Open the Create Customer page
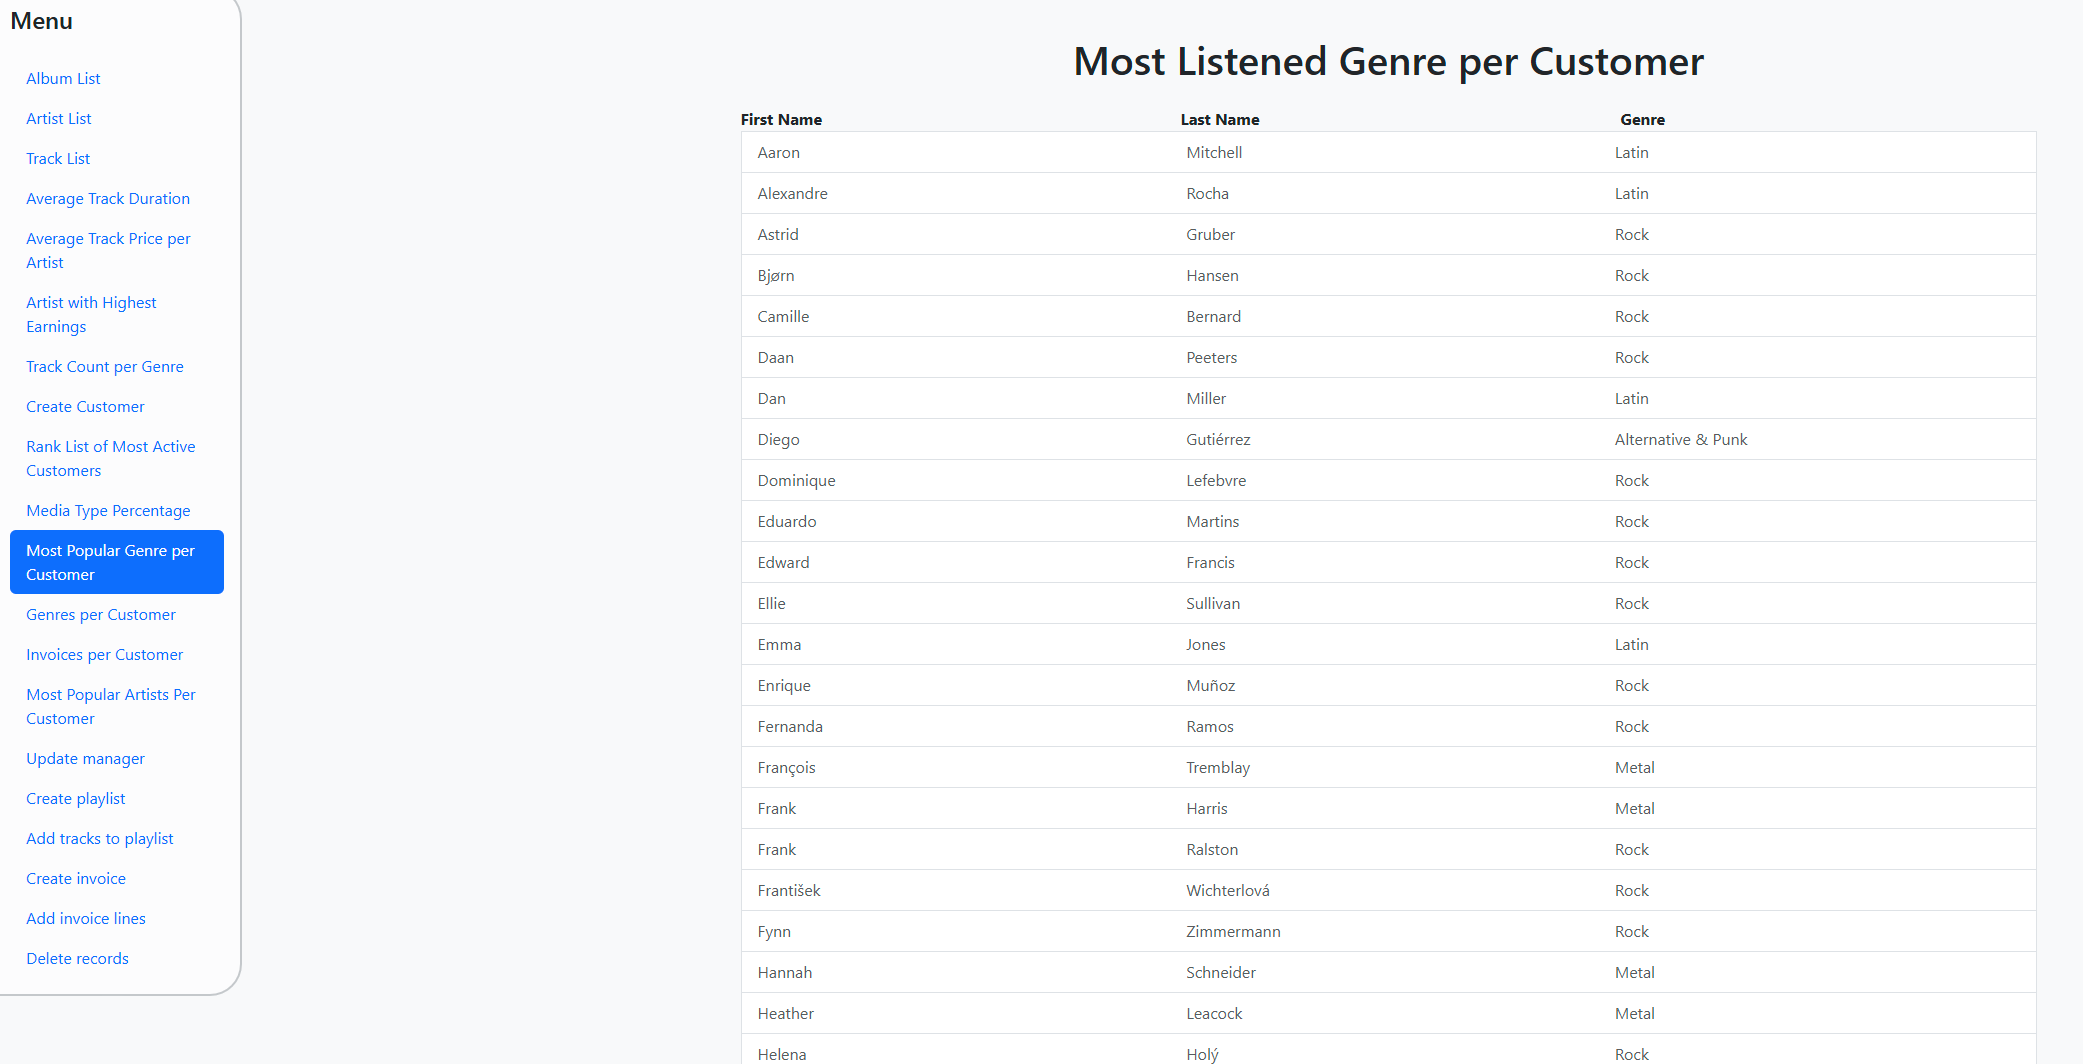The image size is (2083, 1064). point(85,406)
